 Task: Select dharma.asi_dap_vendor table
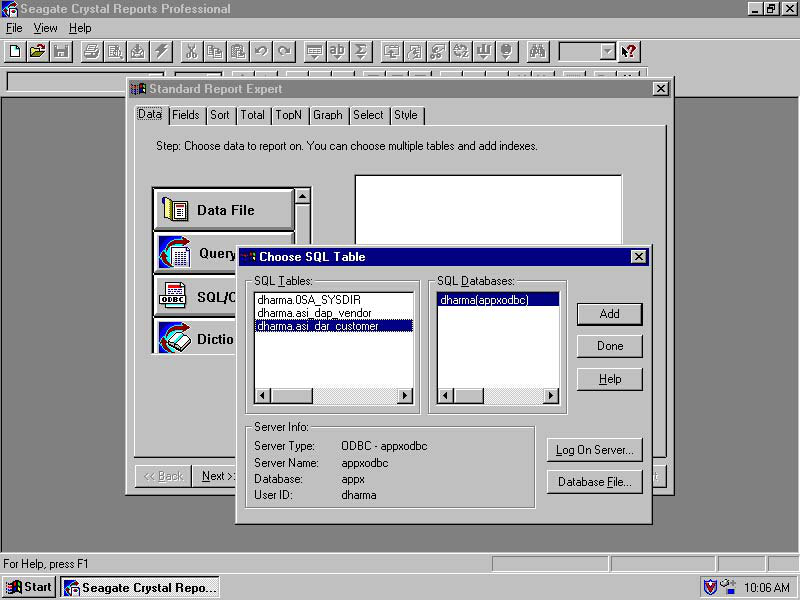coord(333,313)
